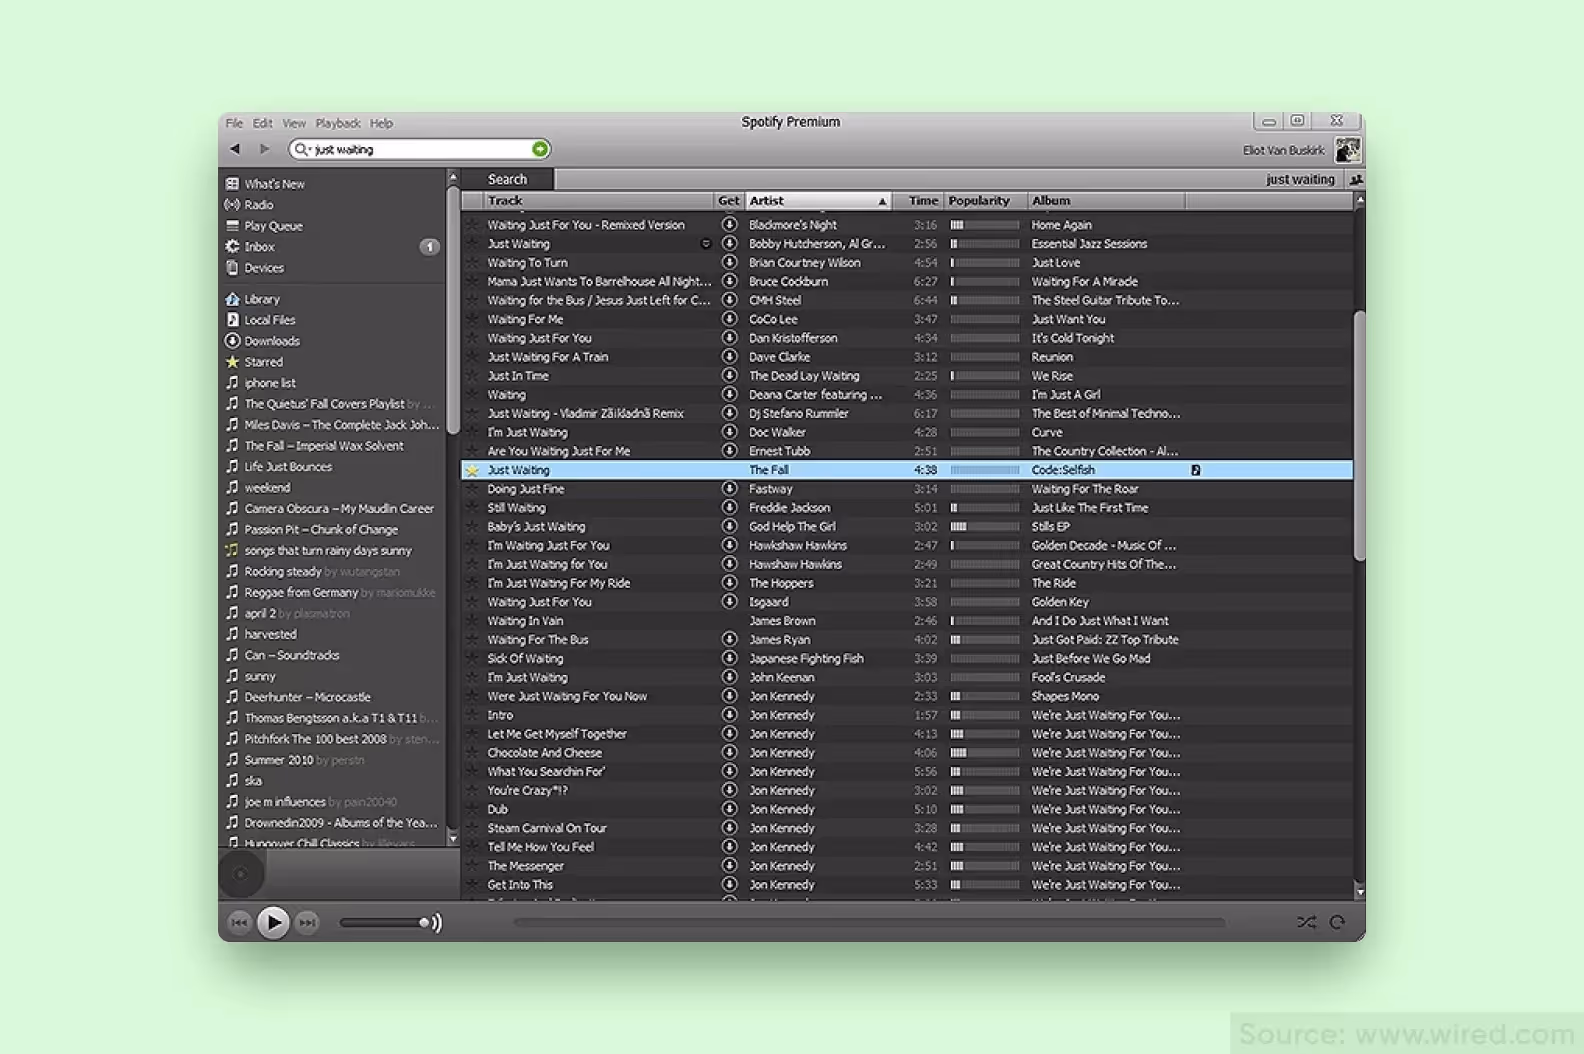
Task: Star the Dub track
Action: 473,809
